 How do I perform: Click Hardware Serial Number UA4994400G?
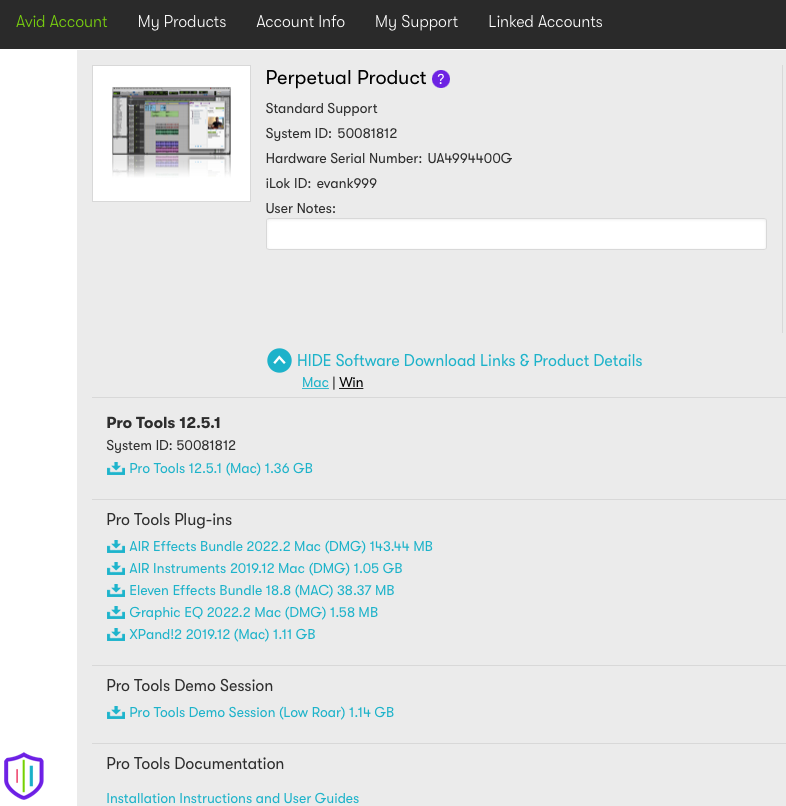[389, 158]
